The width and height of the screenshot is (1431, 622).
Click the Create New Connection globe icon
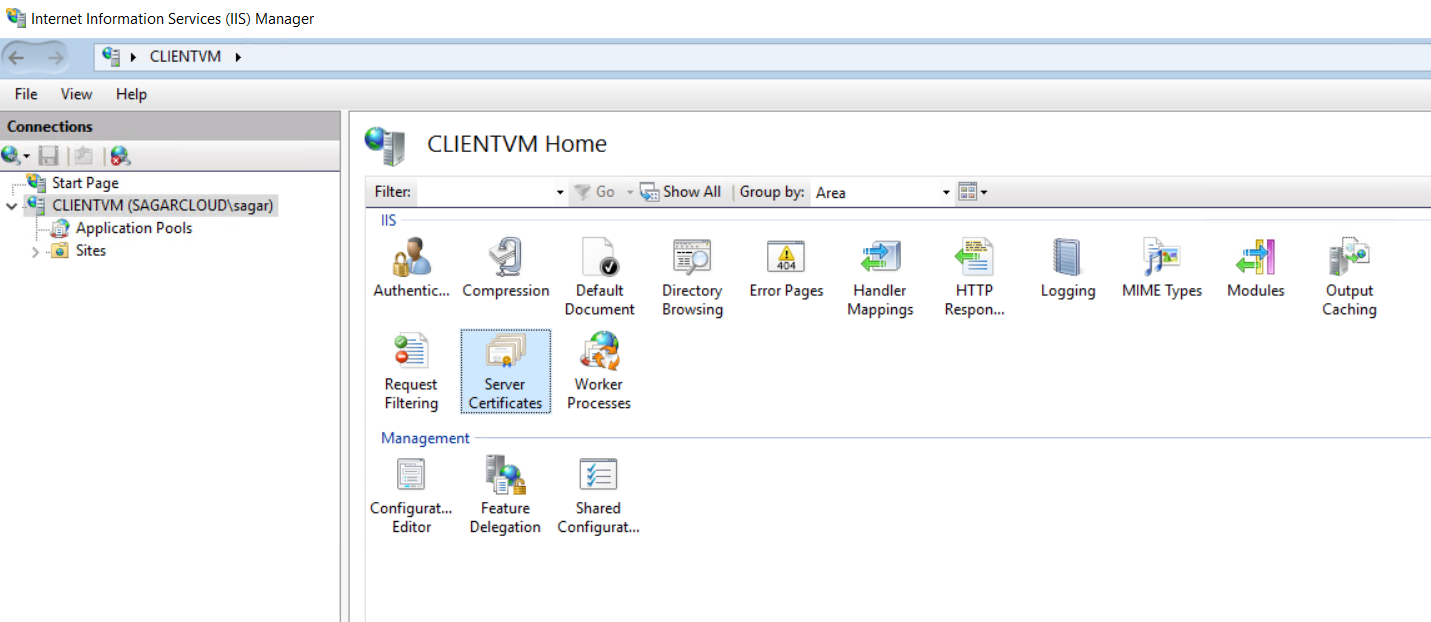10,156
